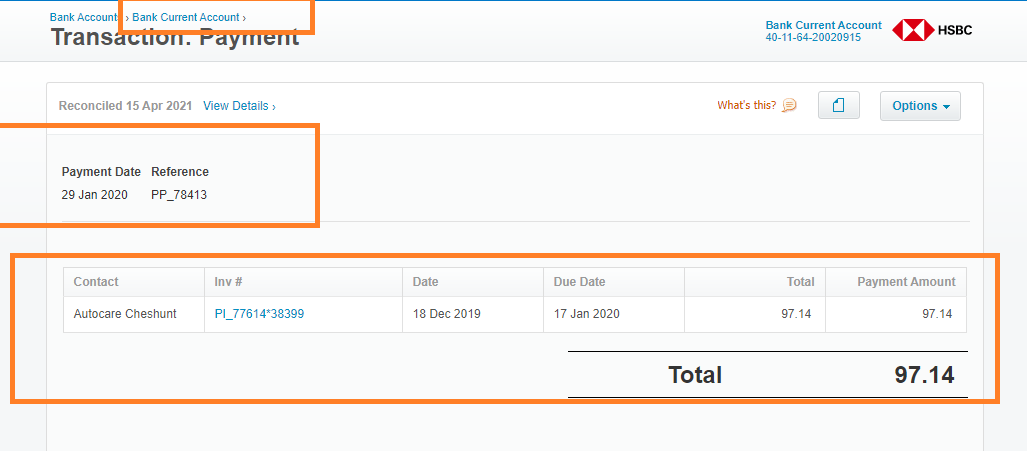Image resolution: width=1027 pixels, height=451 pixels.
Task: Open invoice PI_77614*38399
Action: pos(259,313)
